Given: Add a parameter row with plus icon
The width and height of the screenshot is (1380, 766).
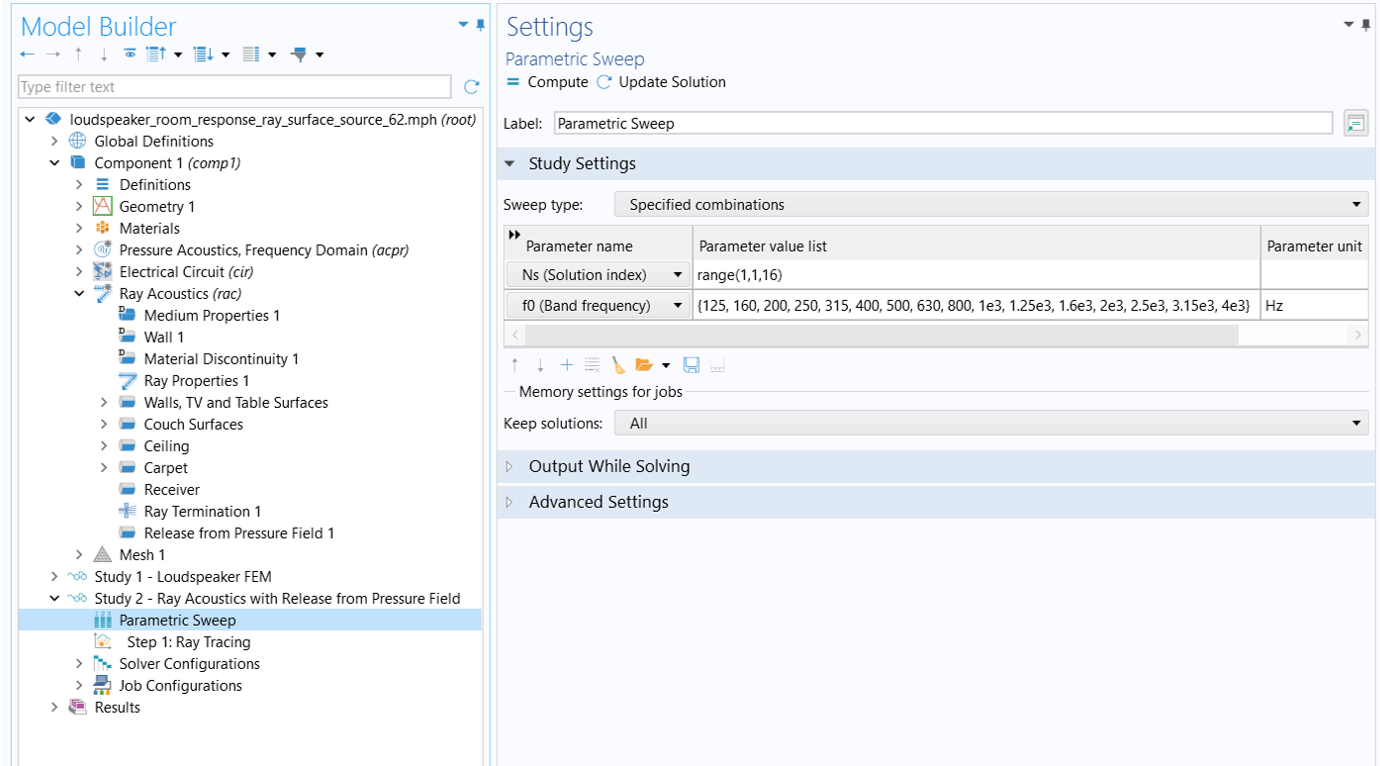Looking at the screenshot, I should (566, 366).
